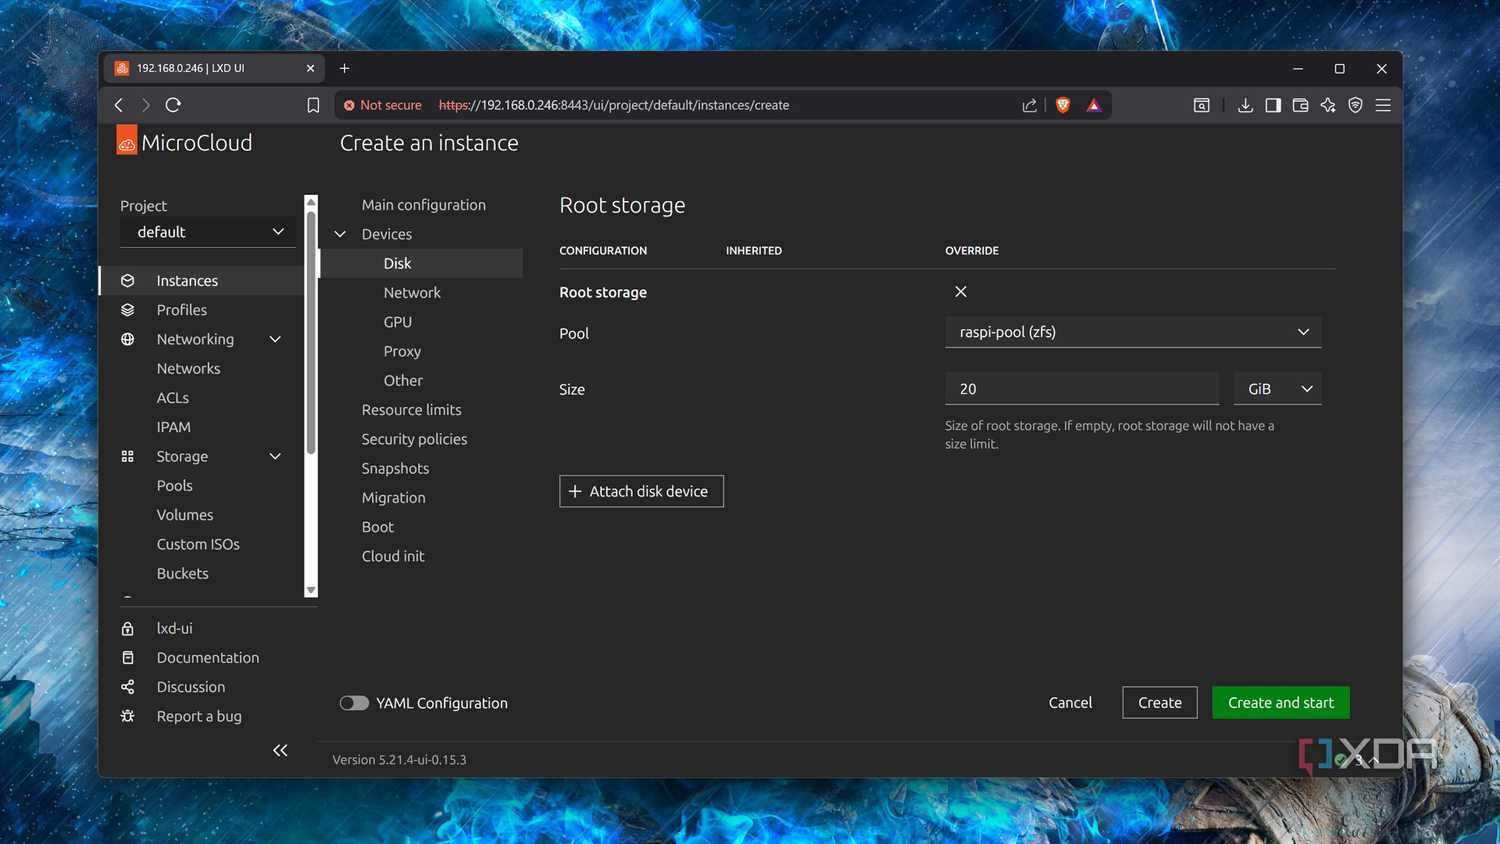This screenshot has height=844, width=1500.
Task: Click the MicroCloud logo icon
Action: (x=127, y=140)
